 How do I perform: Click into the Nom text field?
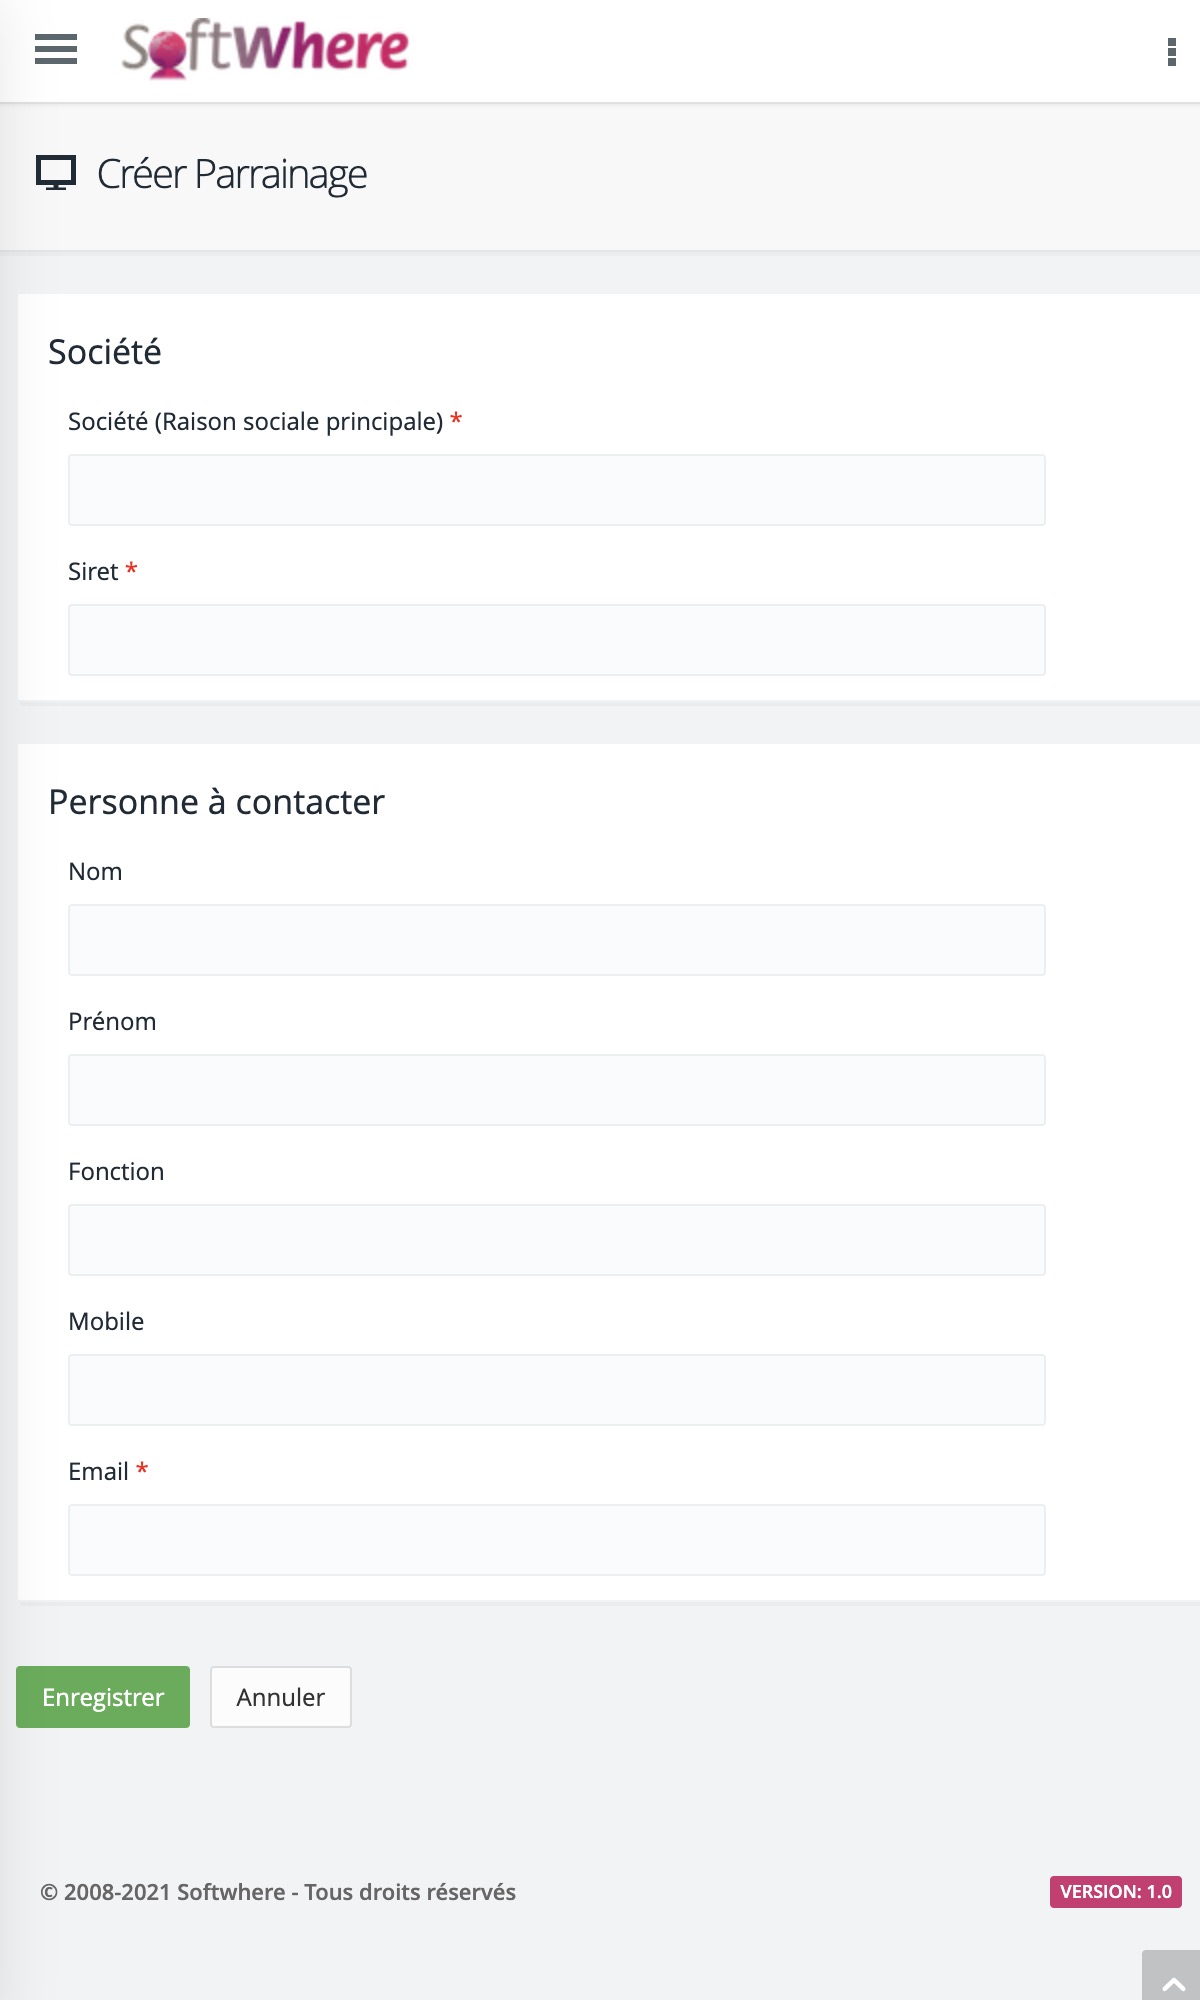pyautogui.click(x=557, y=940)
